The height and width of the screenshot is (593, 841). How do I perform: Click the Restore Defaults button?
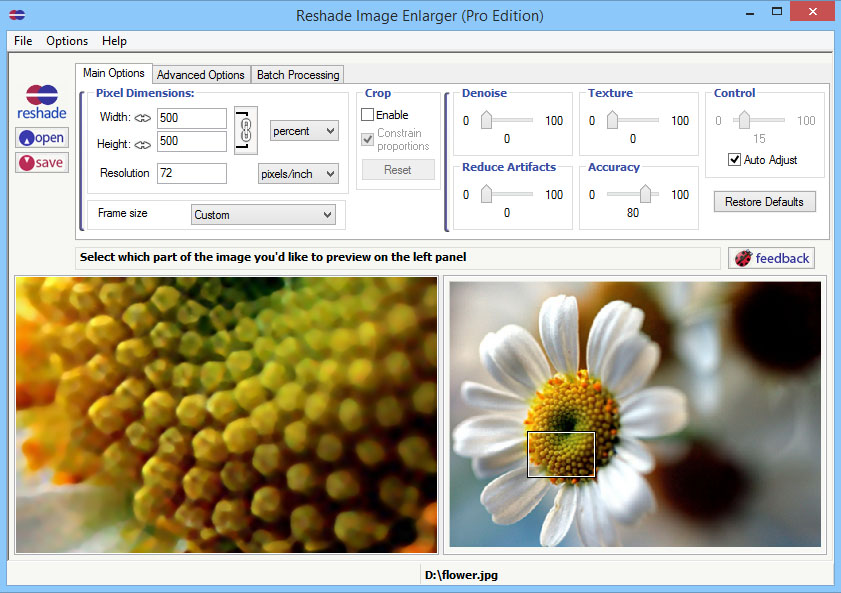[764, 201]
